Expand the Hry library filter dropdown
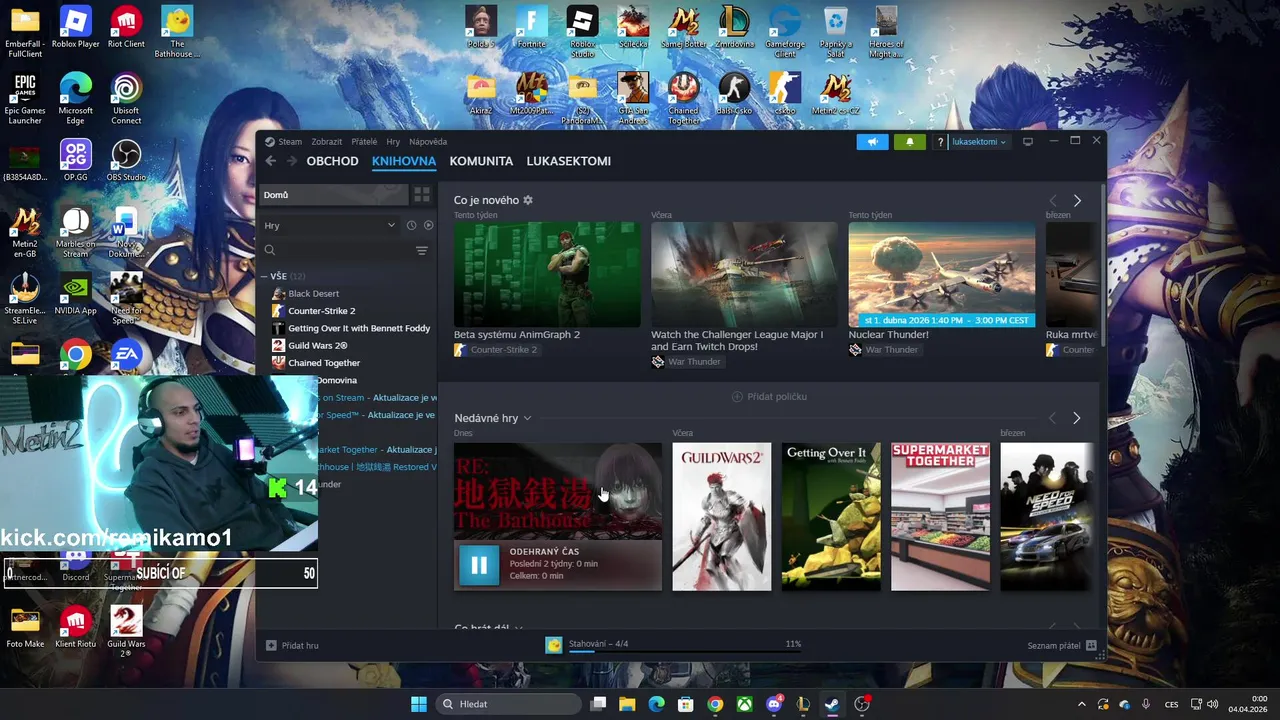Image resolution: width=1280 pixels, height=720 pixels. tap(329, 225)
